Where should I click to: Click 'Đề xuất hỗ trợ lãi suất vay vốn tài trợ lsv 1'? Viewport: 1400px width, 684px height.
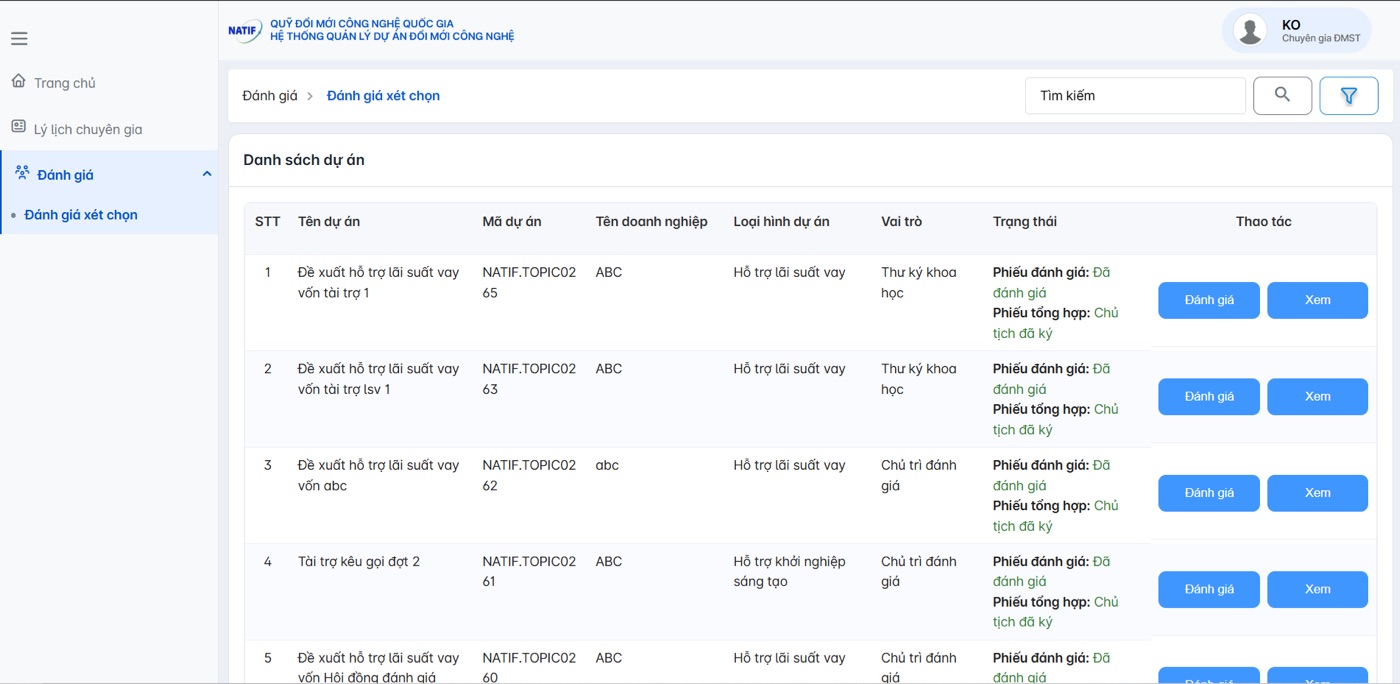[x=378, y=379]
